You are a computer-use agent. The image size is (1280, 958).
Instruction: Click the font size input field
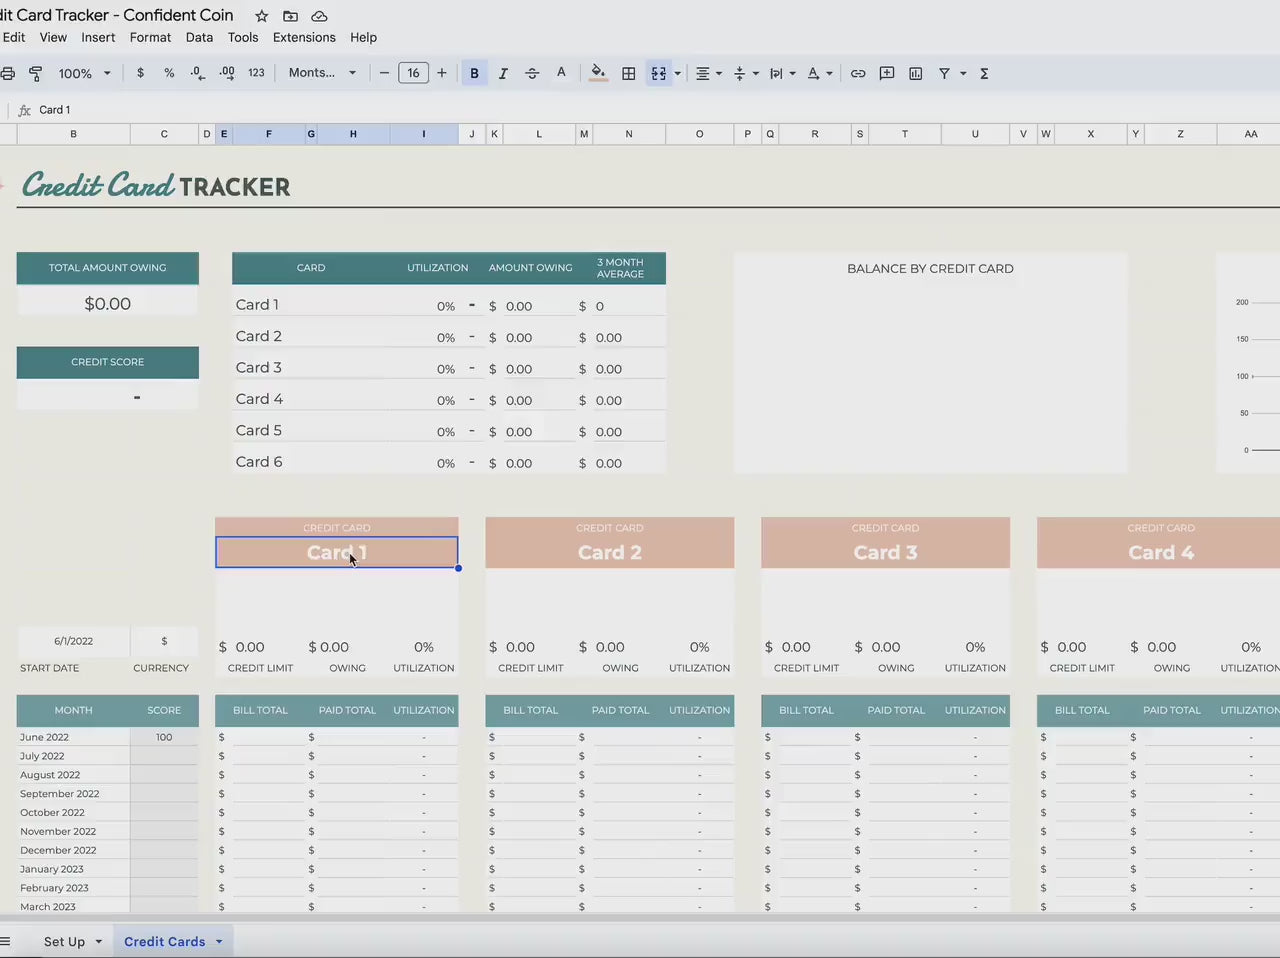(413, 73)
